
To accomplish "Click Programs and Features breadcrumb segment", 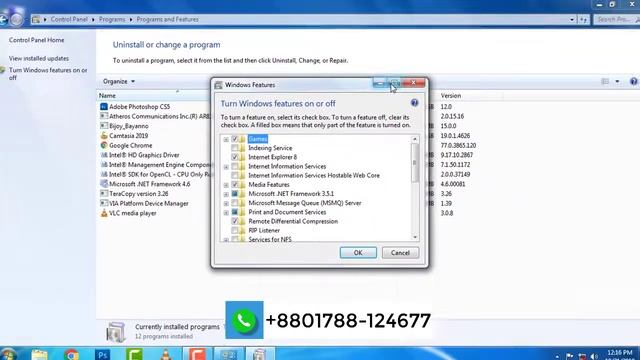I will 167,19.
